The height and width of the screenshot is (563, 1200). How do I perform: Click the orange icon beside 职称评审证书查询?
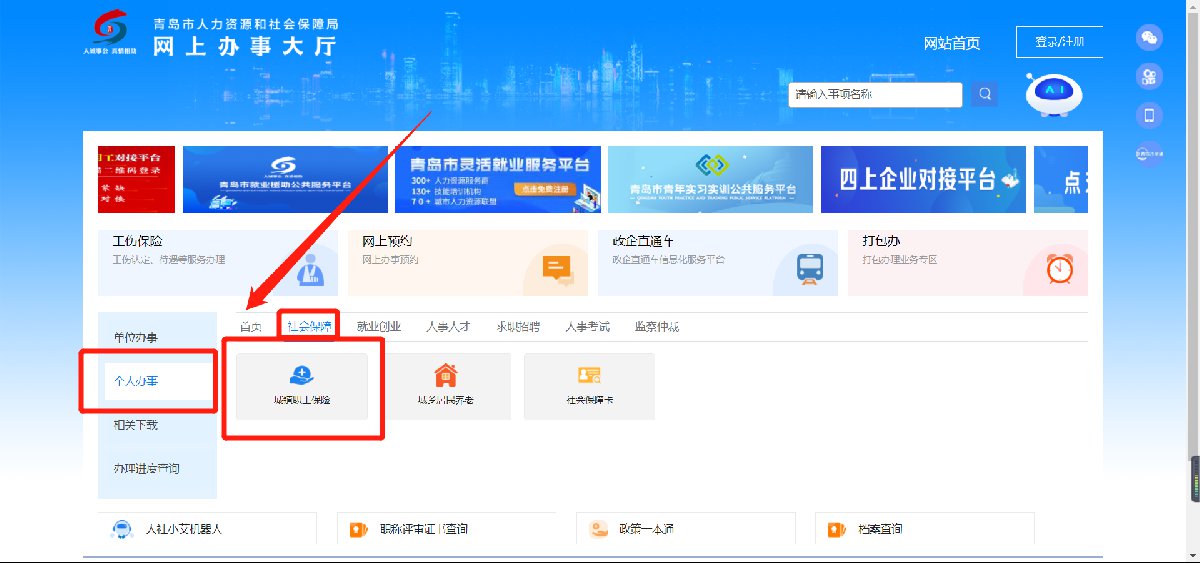[x=359, y=529]
